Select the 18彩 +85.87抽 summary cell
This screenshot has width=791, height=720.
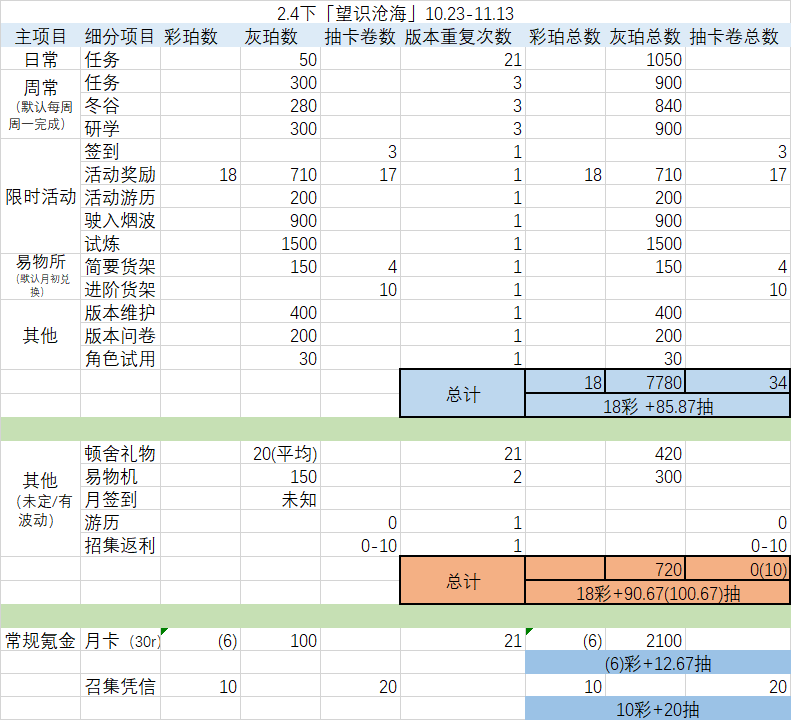click(x=657, y=406)
